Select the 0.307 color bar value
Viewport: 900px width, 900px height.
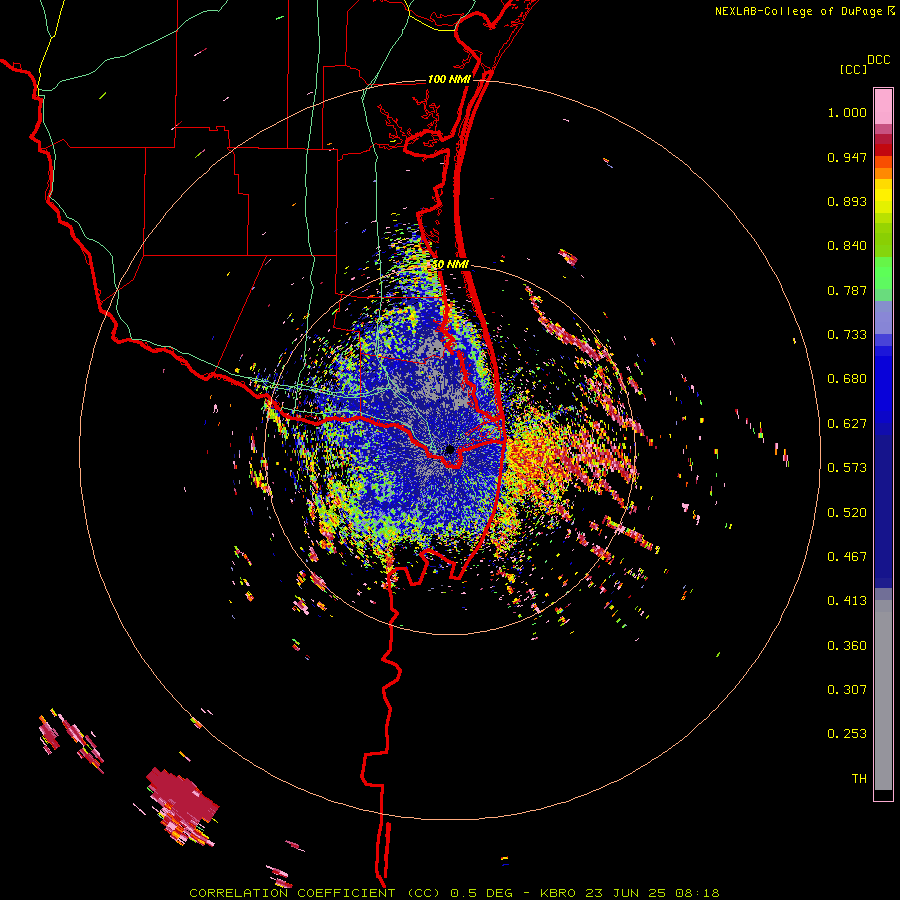(x=847, y=690)
